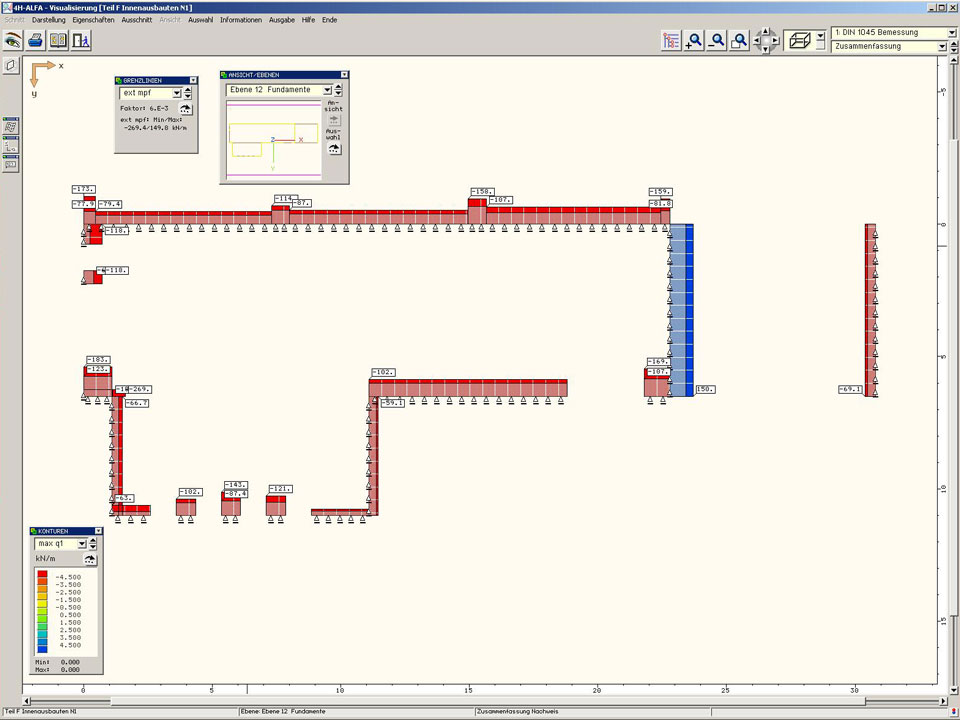Click the object tree settings icon
The image size is (960, 720).
(x=671, y=41)
